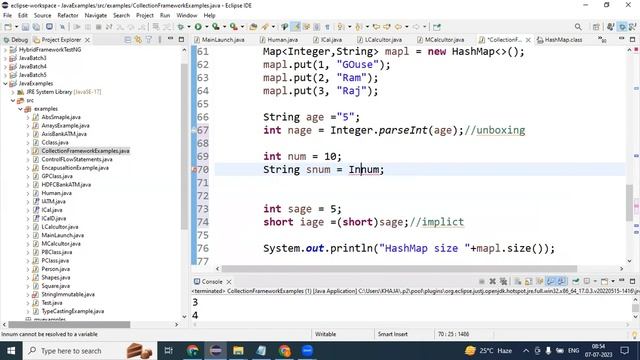Open the Refactor menu
This screenshot has width=640, height=360.
[x=68, y=16]
